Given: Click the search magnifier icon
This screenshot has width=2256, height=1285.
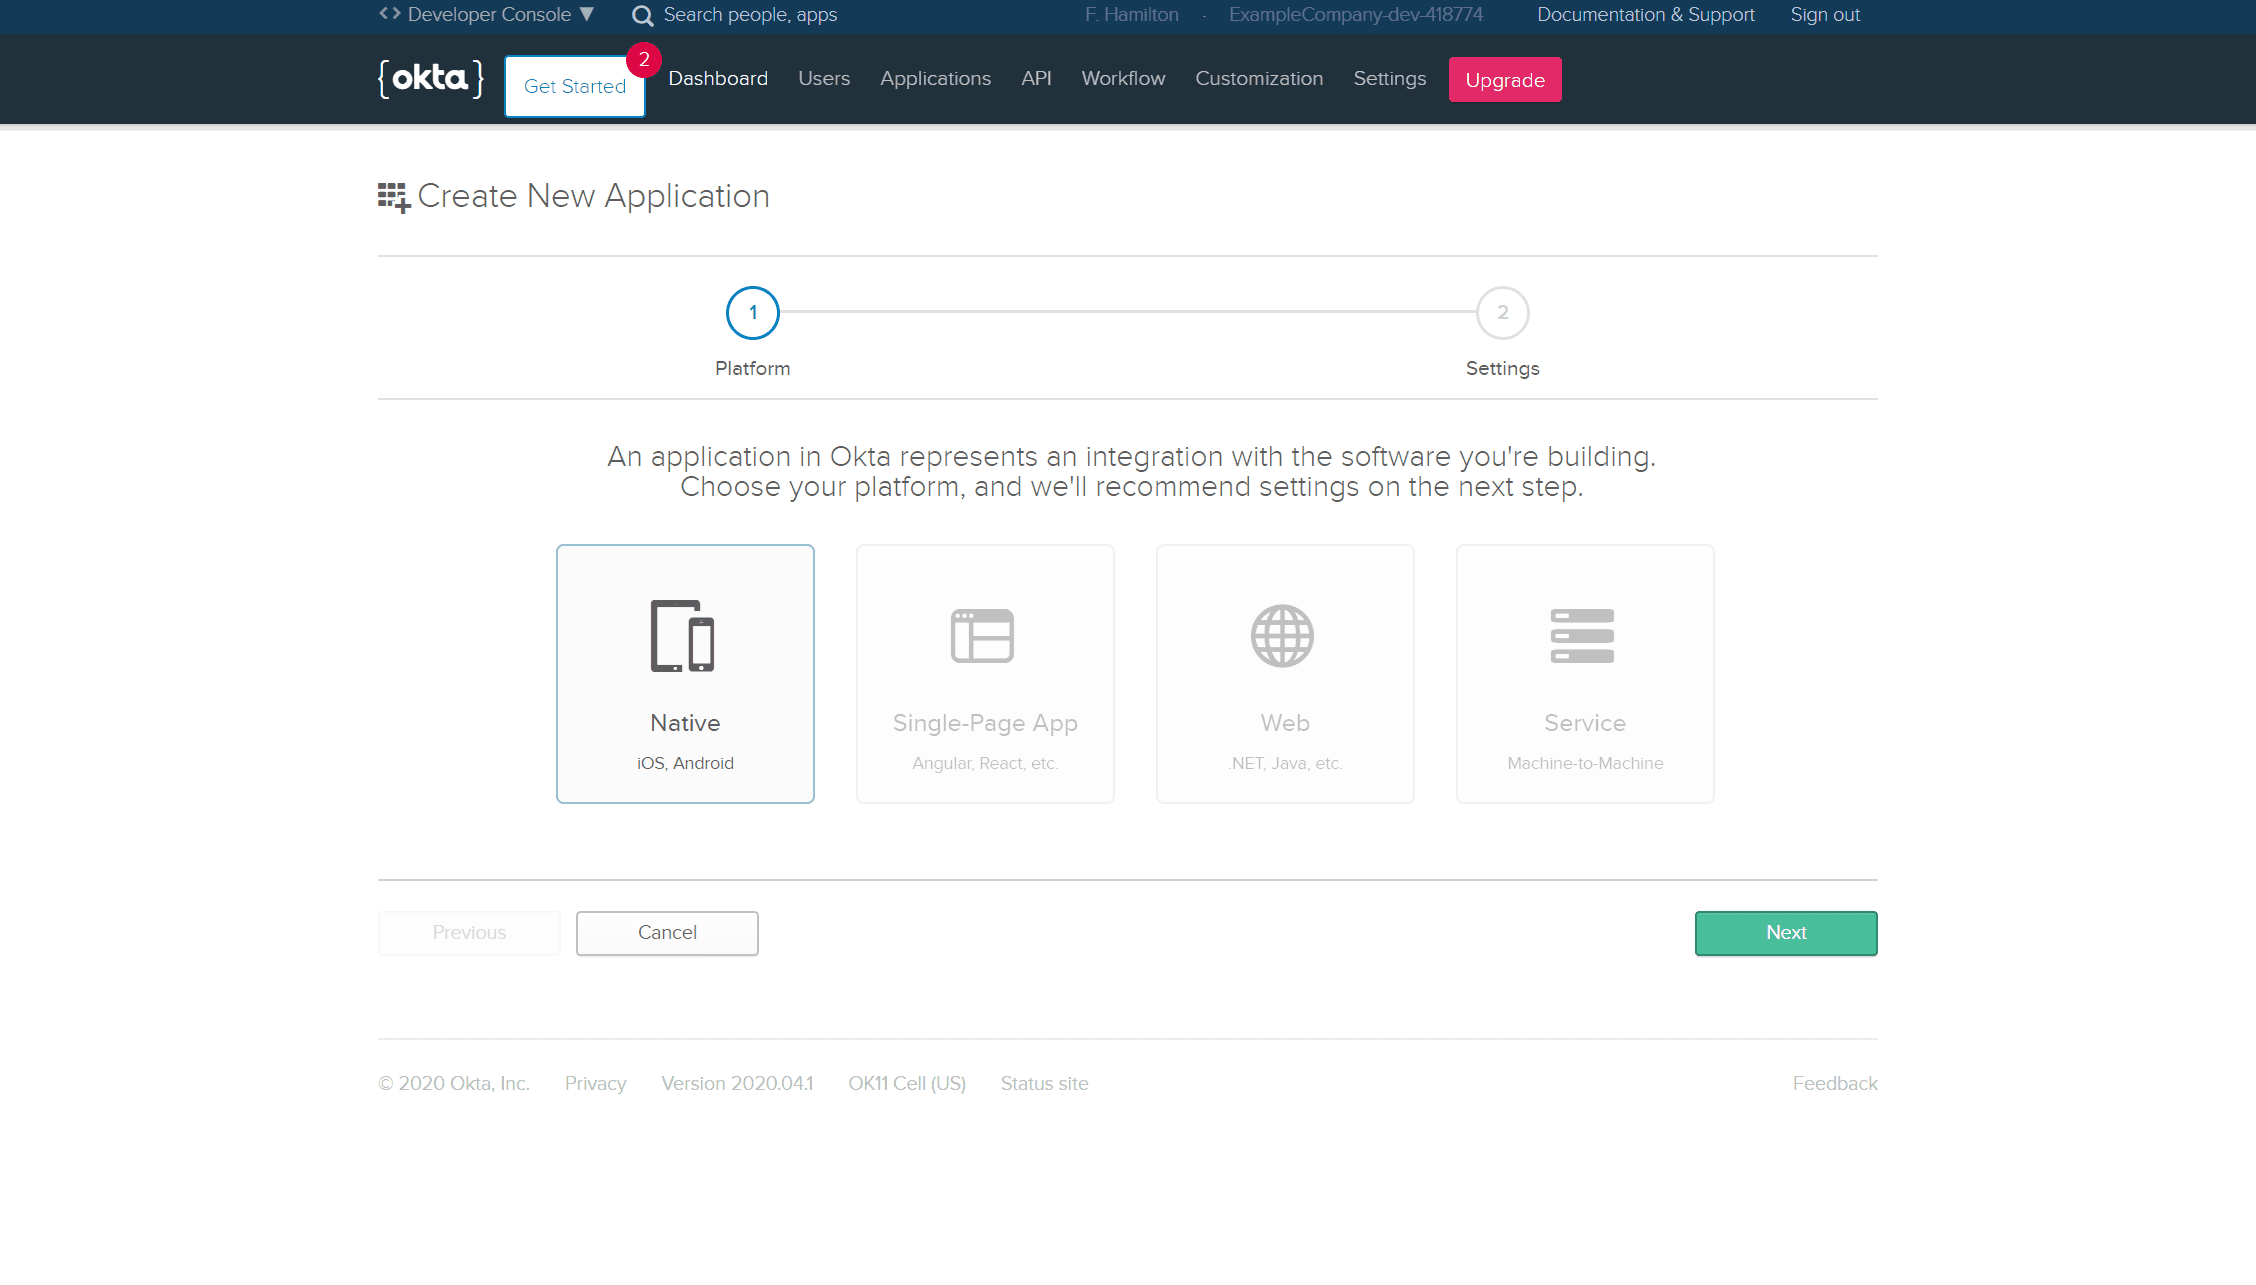Looking at the screenshot, I should point(643,15).
